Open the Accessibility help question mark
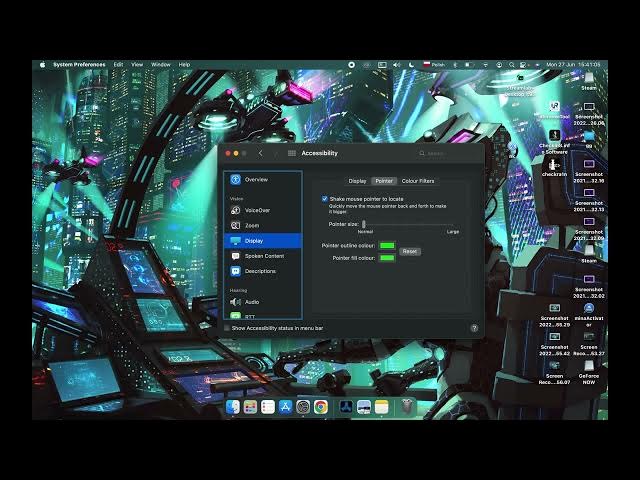The image size is (640, 480). 474,328
